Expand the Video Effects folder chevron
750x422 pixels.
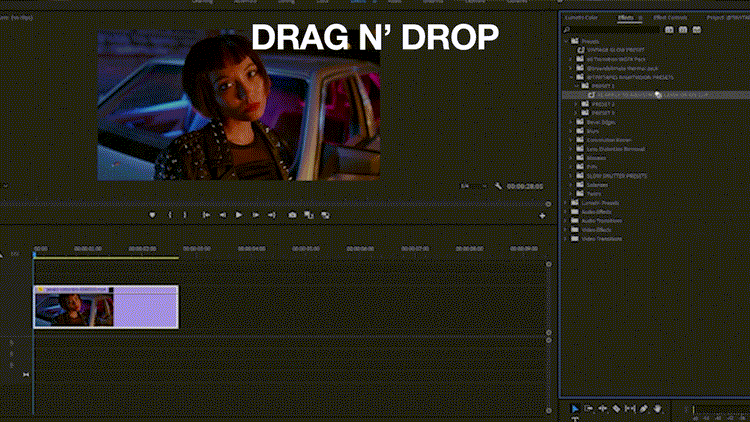click(566, 230)
